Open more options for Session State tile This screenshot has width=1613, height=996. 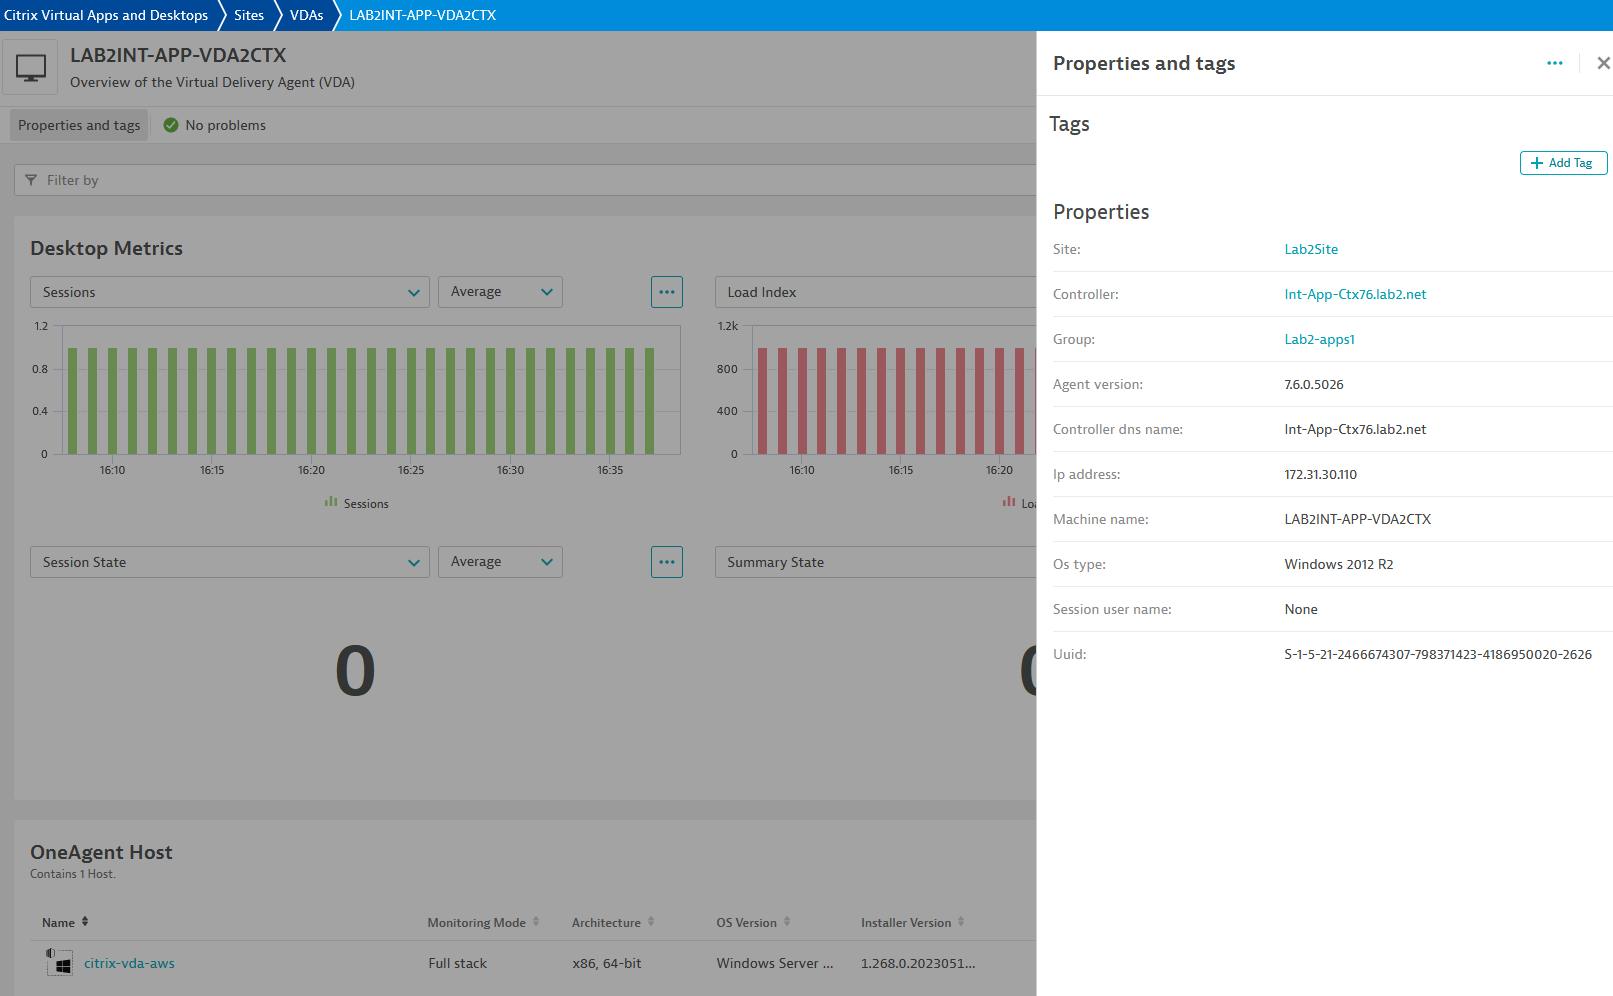coord(667,562)
